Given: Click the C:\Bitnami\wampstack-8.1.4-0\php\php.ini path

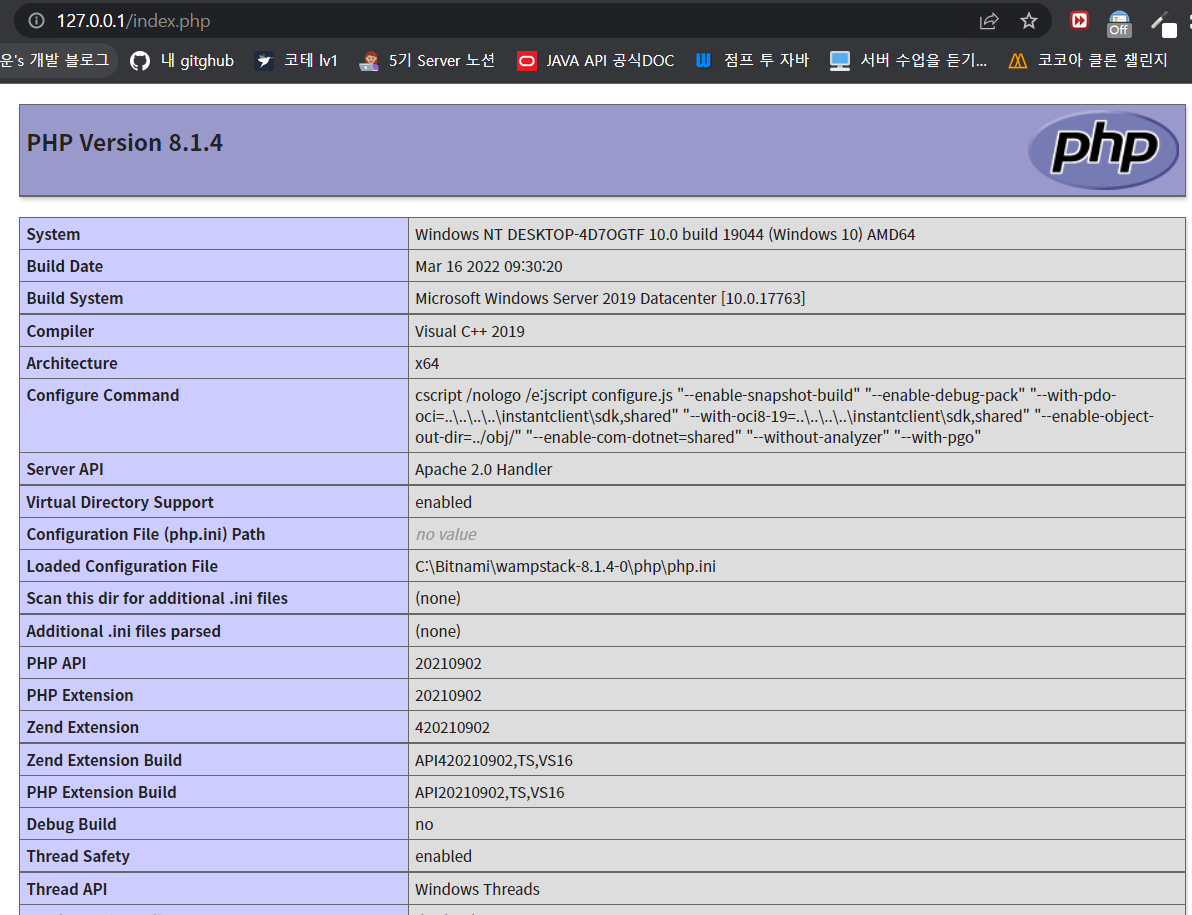Looking at the screenshot, I should click(565, 566).
